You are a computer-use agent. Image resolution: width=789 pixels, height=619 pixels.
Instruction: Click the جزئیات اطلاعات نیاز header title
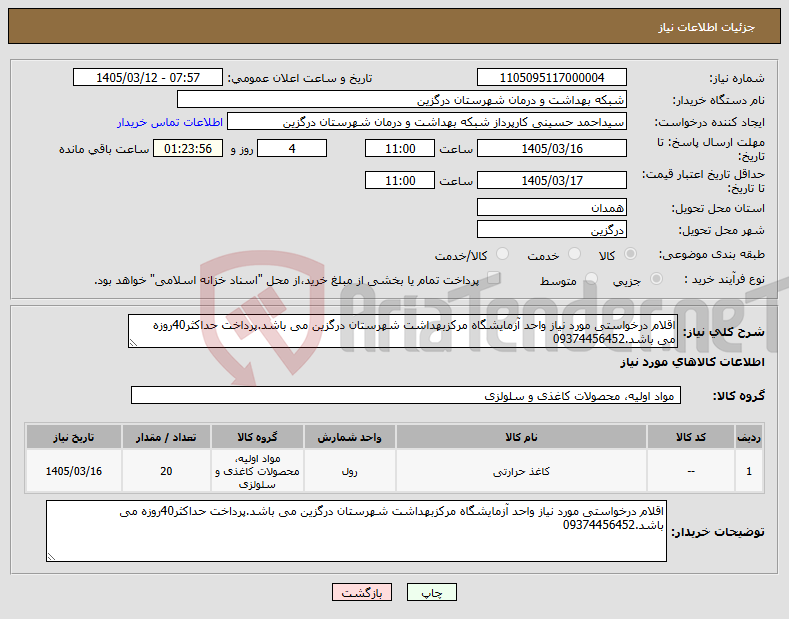tap(706, 27)
